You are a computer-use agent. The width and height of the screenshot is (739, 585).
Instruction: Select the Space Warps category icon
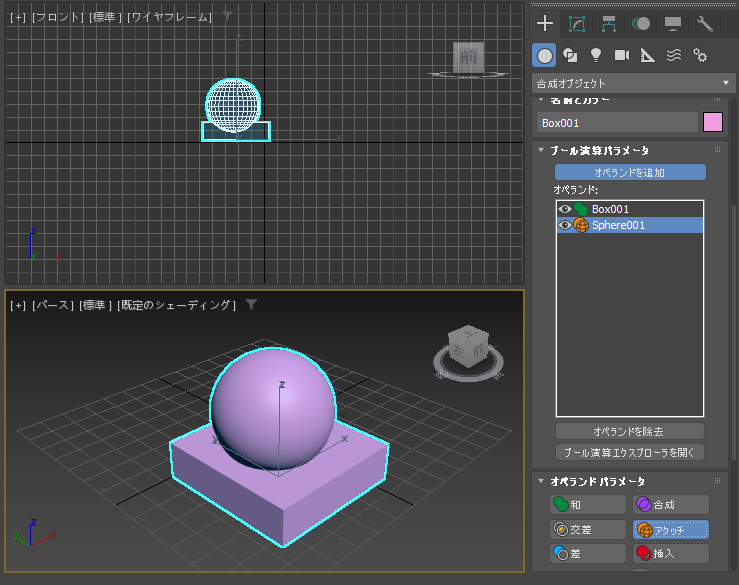(x=674, y=56)
